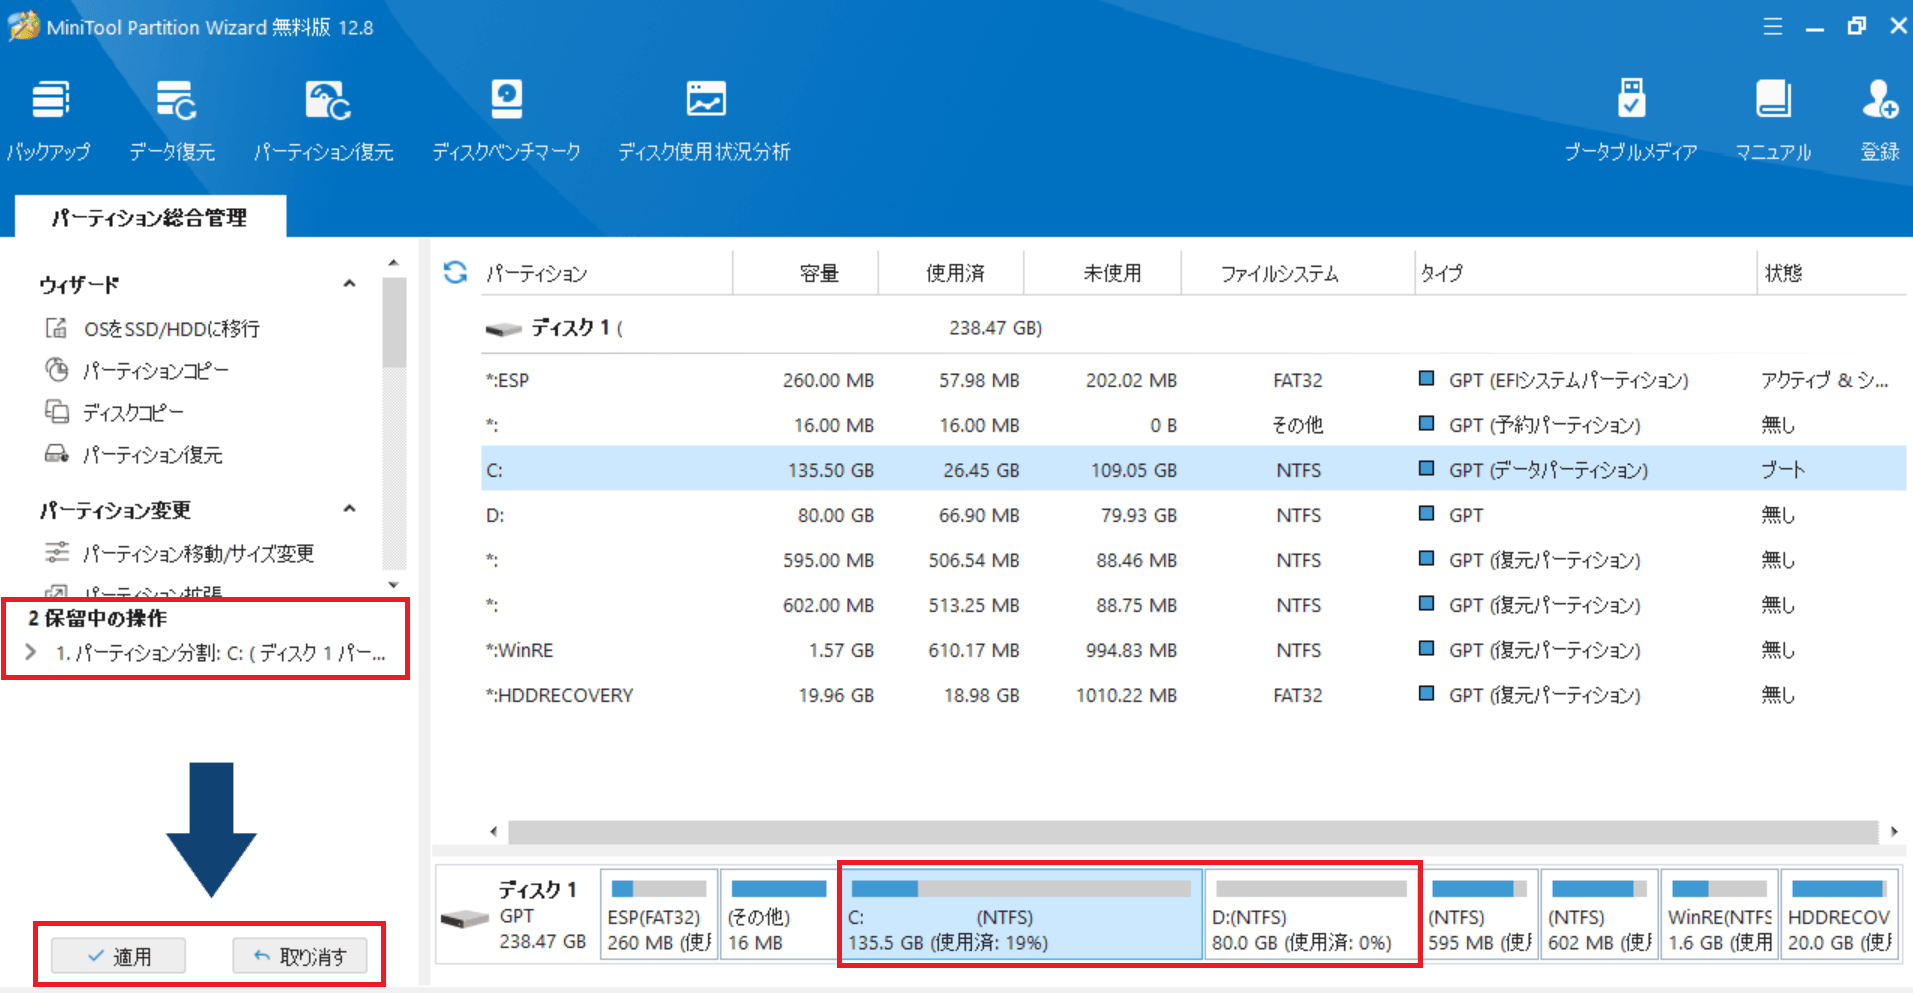Create ブータブルメディア bootable media
Image resolution: width=1913 pixels, height=993 pixels.
(1631, 120)
